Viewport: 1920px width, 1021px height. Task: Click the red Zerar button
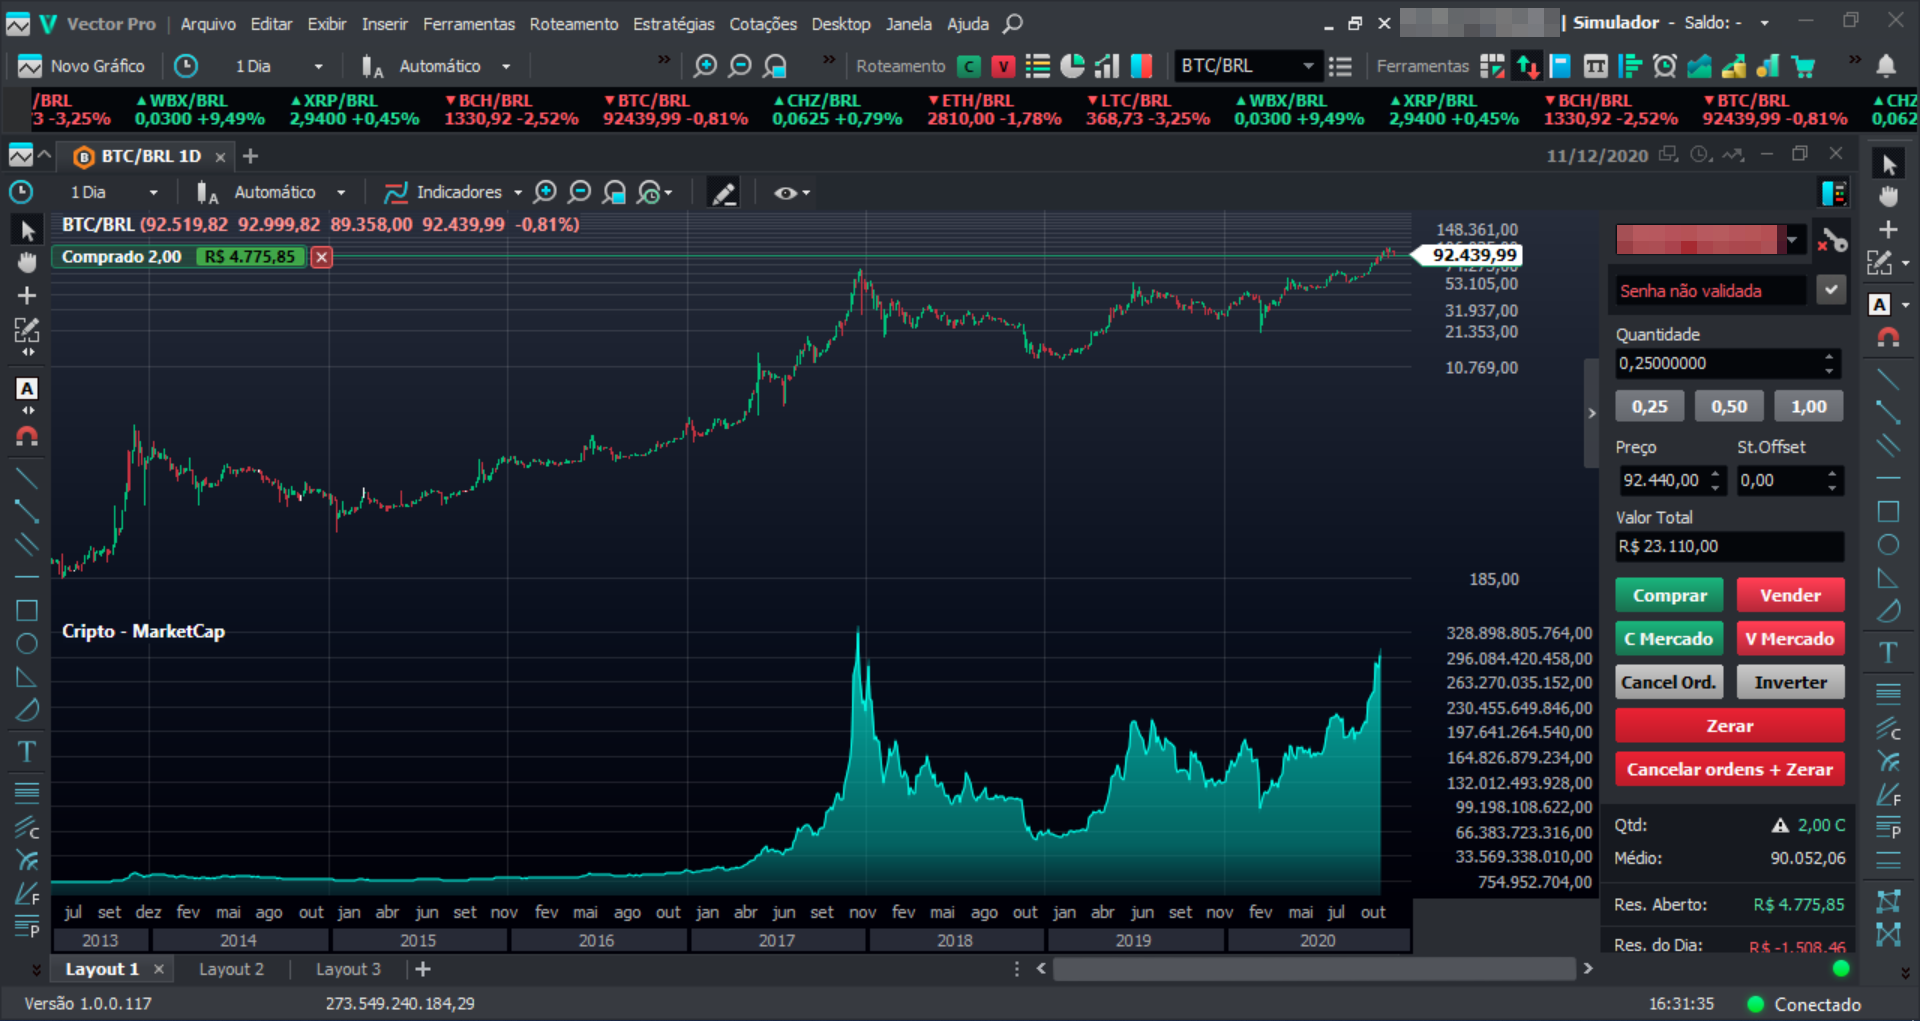[1729, 726]
